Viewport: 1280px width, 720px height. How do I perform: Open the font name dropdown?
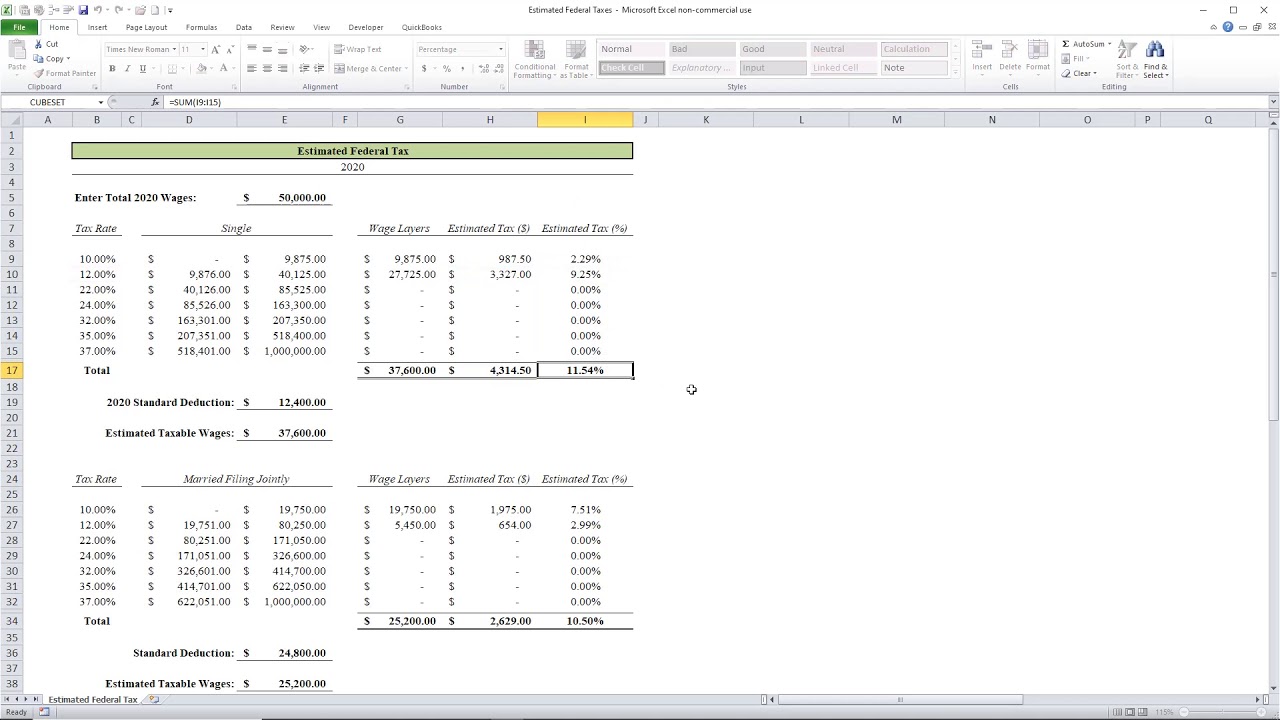174,49
